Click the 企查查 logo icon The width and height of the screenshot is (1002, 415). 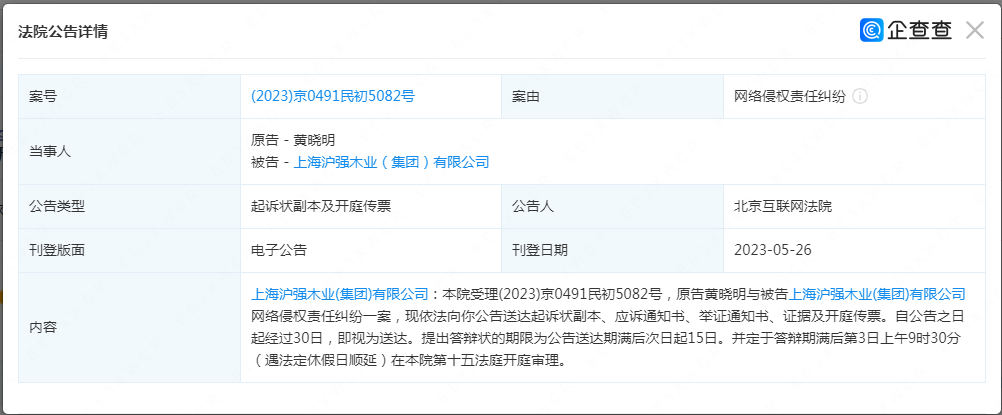872,30
